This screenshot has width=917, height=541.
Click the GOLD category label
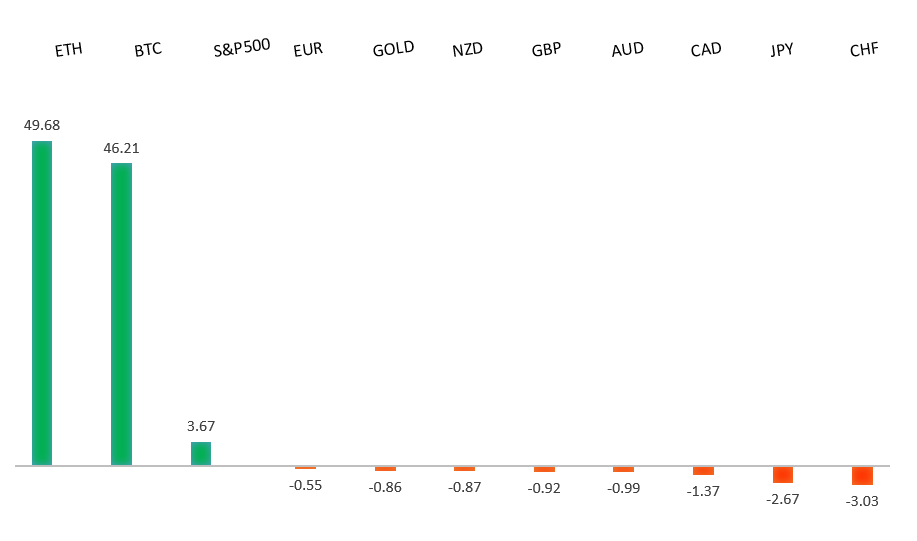click(393, 49)
